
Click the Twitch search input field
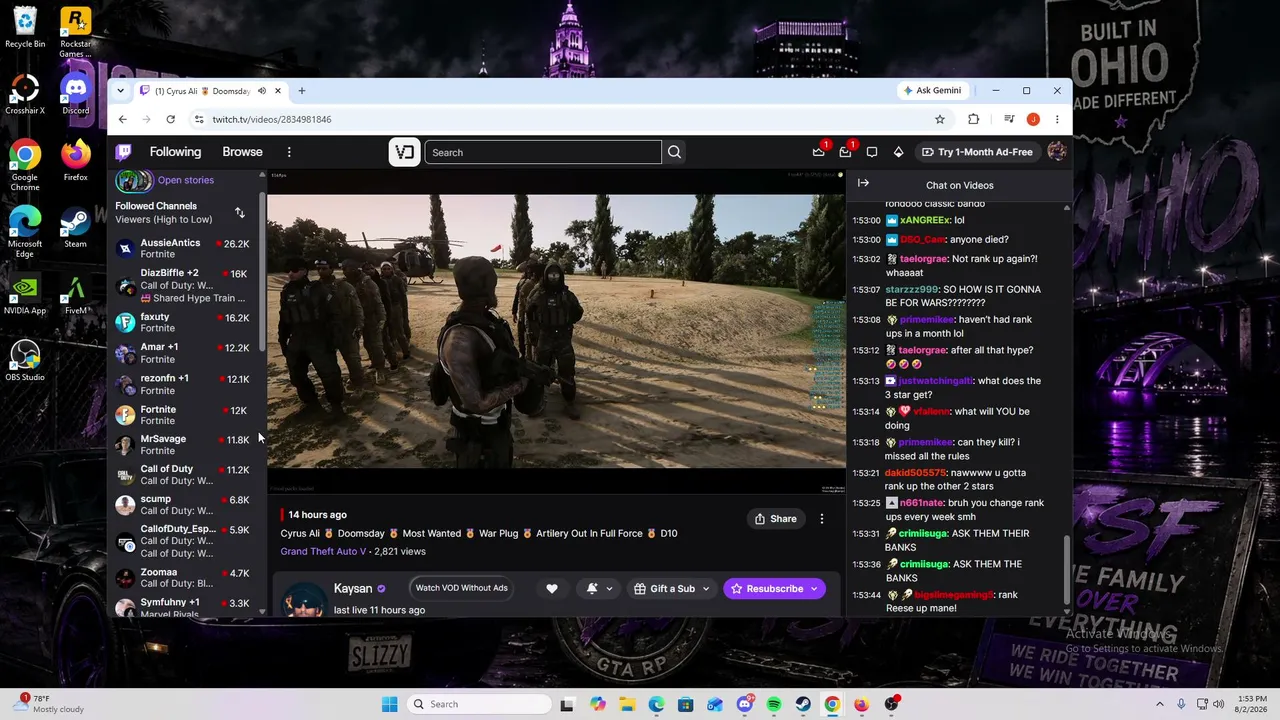pyautogui.click(x=543, y=152)
